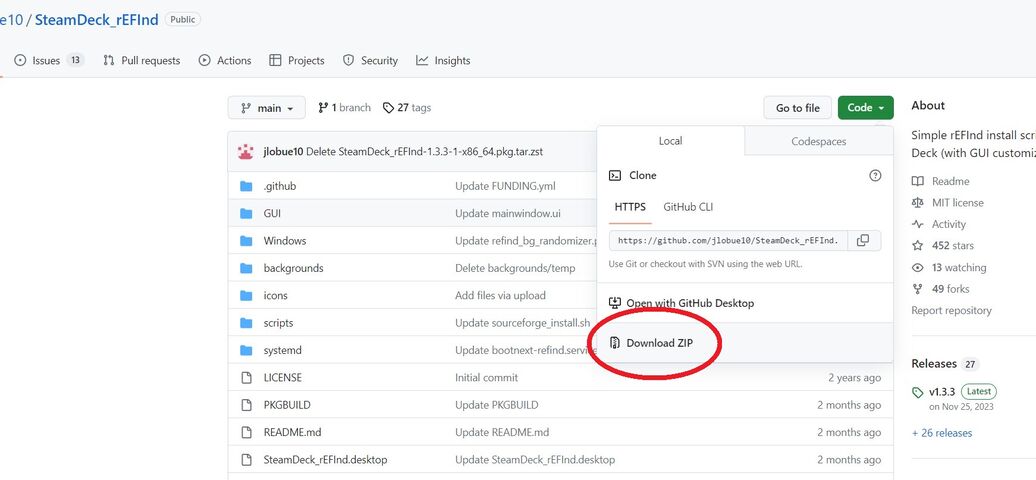Image resolution: width=1036 pixels, height=480 pixels.
Task: Open the systemd folder
Action: pyautogui.click(x=282, y=350)
